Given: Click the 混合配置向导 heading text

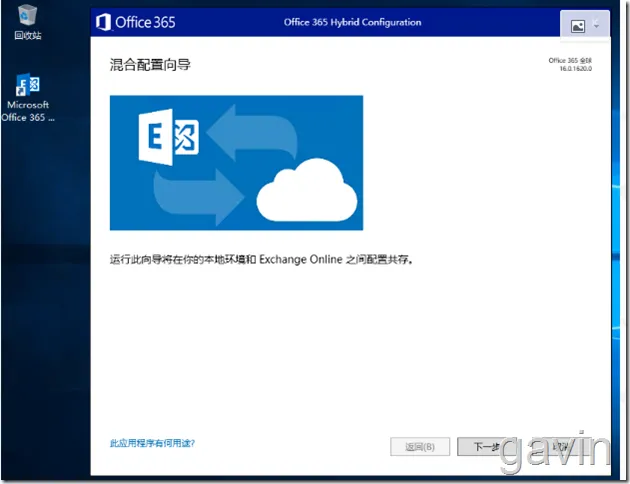Looking at the screenshot, I should [150, 64].
